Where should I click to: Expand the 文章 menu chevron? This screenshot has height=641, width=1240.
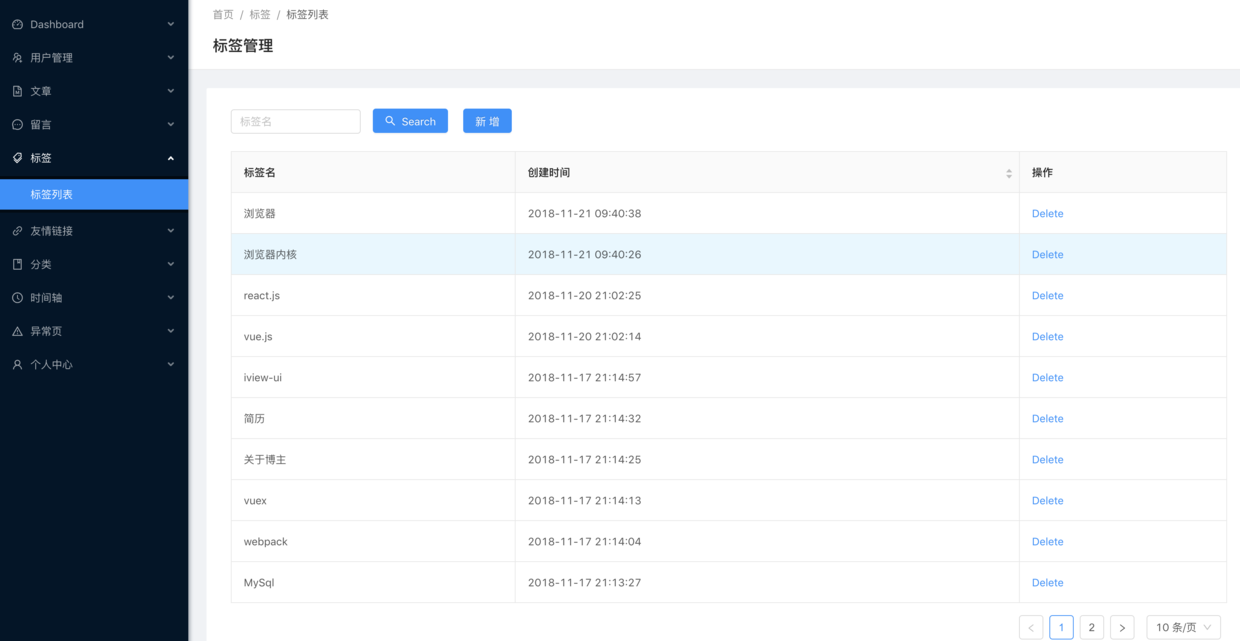170,91
